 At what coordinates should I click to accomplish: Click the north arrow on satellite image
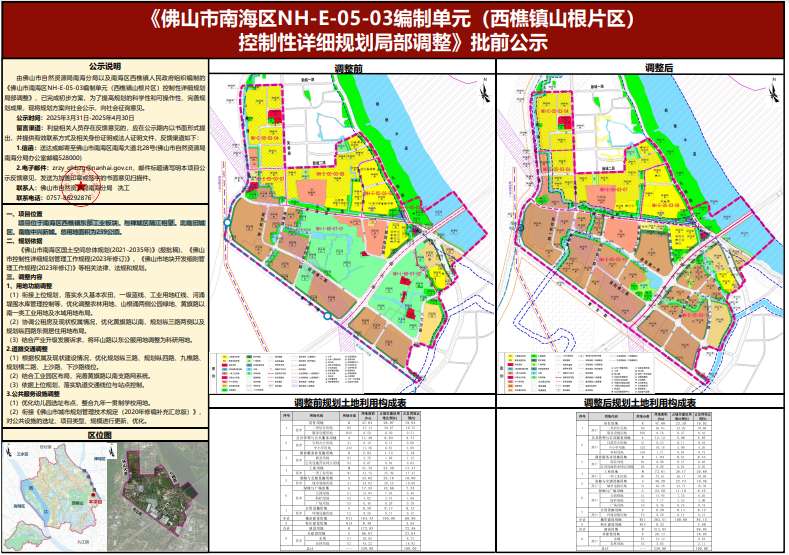pos(113,451)
